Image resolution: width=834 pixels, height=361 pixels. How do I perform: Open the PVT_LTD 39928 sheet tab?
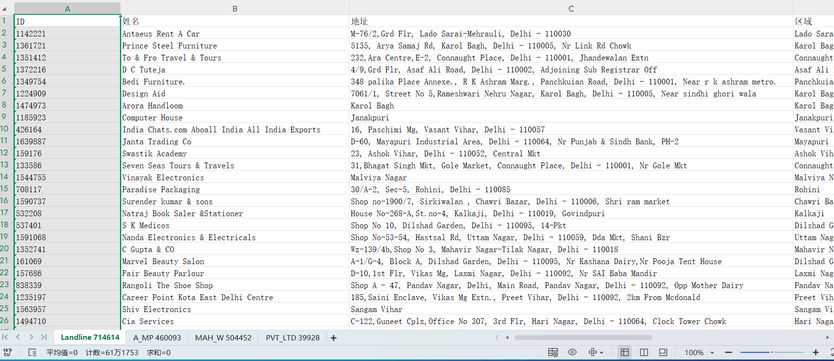tap(293, 338)
